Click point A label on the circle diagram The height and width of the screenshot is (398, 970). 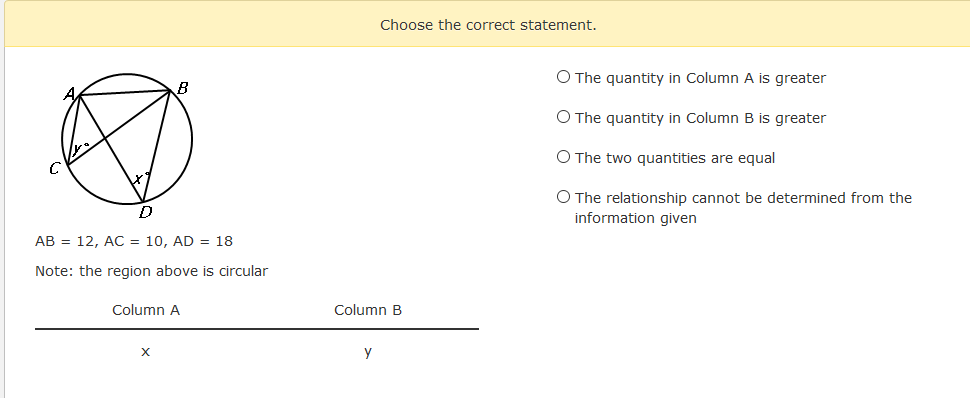[x=70, y=94]
